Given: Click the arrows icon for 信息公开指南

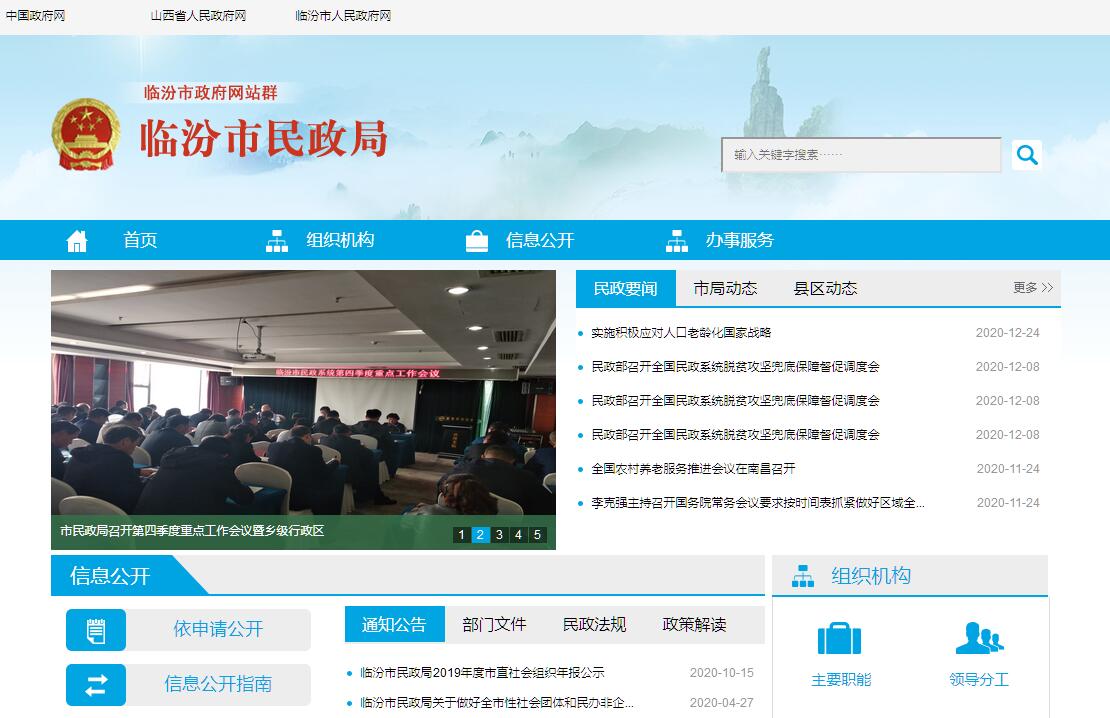Looking at the screenshot, I should click(x=96, y=685).
